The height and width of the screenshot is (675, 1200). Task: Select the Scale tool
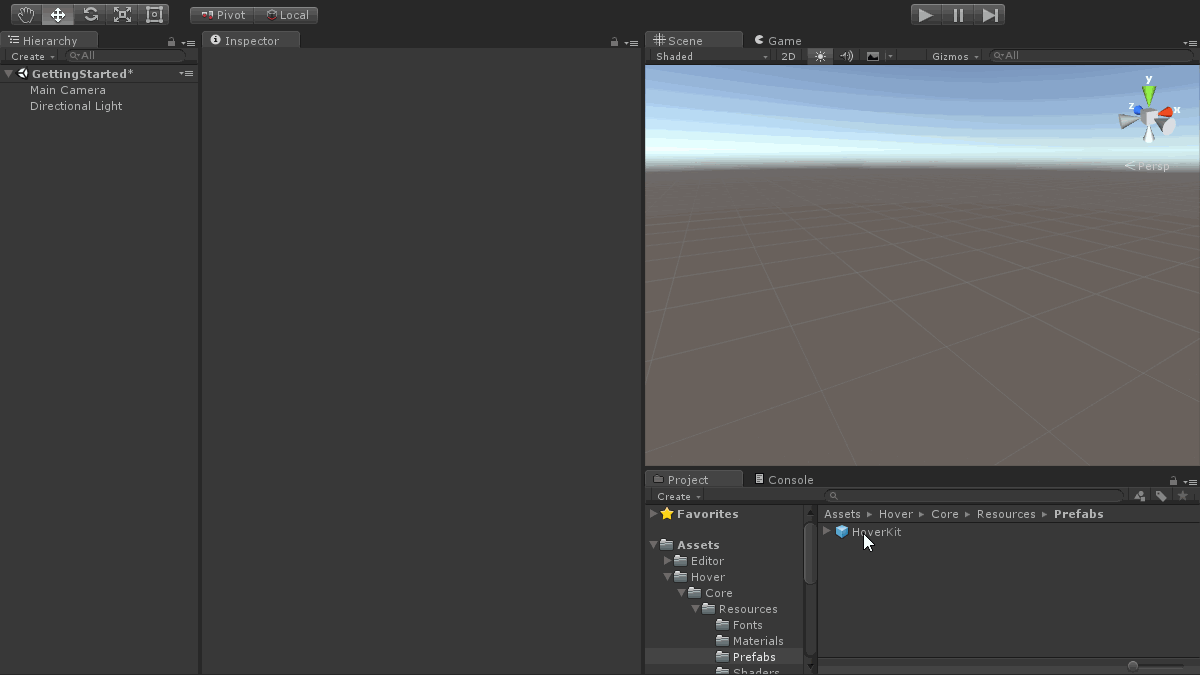[122, 15]
